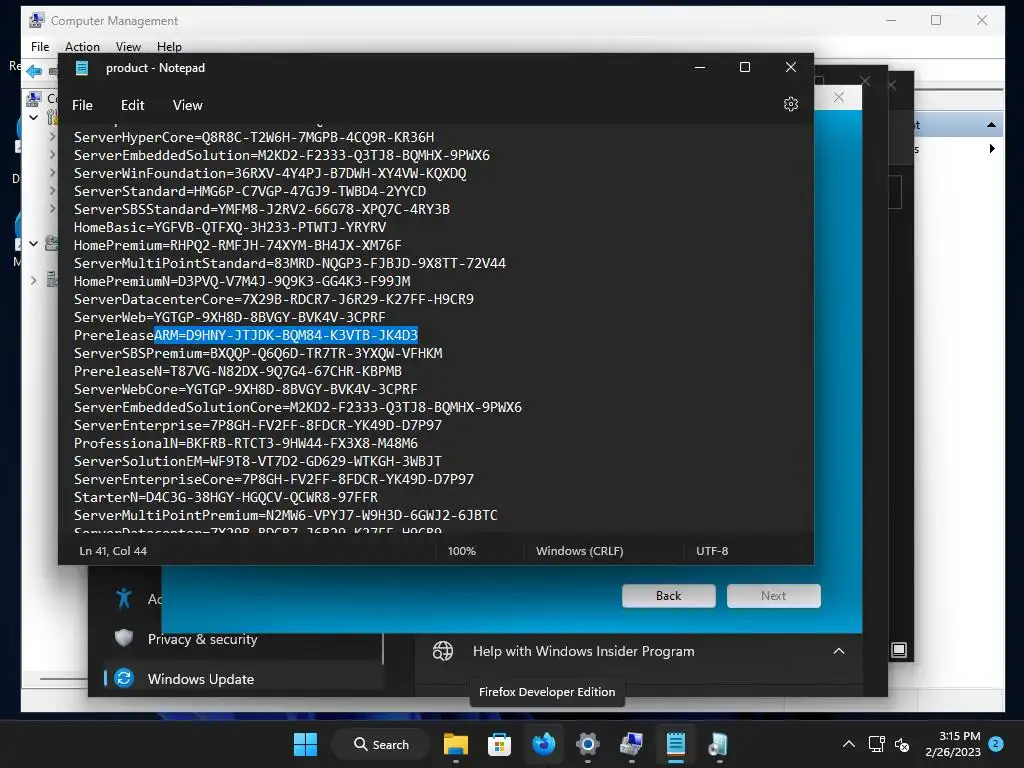Click the ServerHyperCore key line
Image resolution: width=1024 pixels, height=768 pixels.
(x=254, y=137)
